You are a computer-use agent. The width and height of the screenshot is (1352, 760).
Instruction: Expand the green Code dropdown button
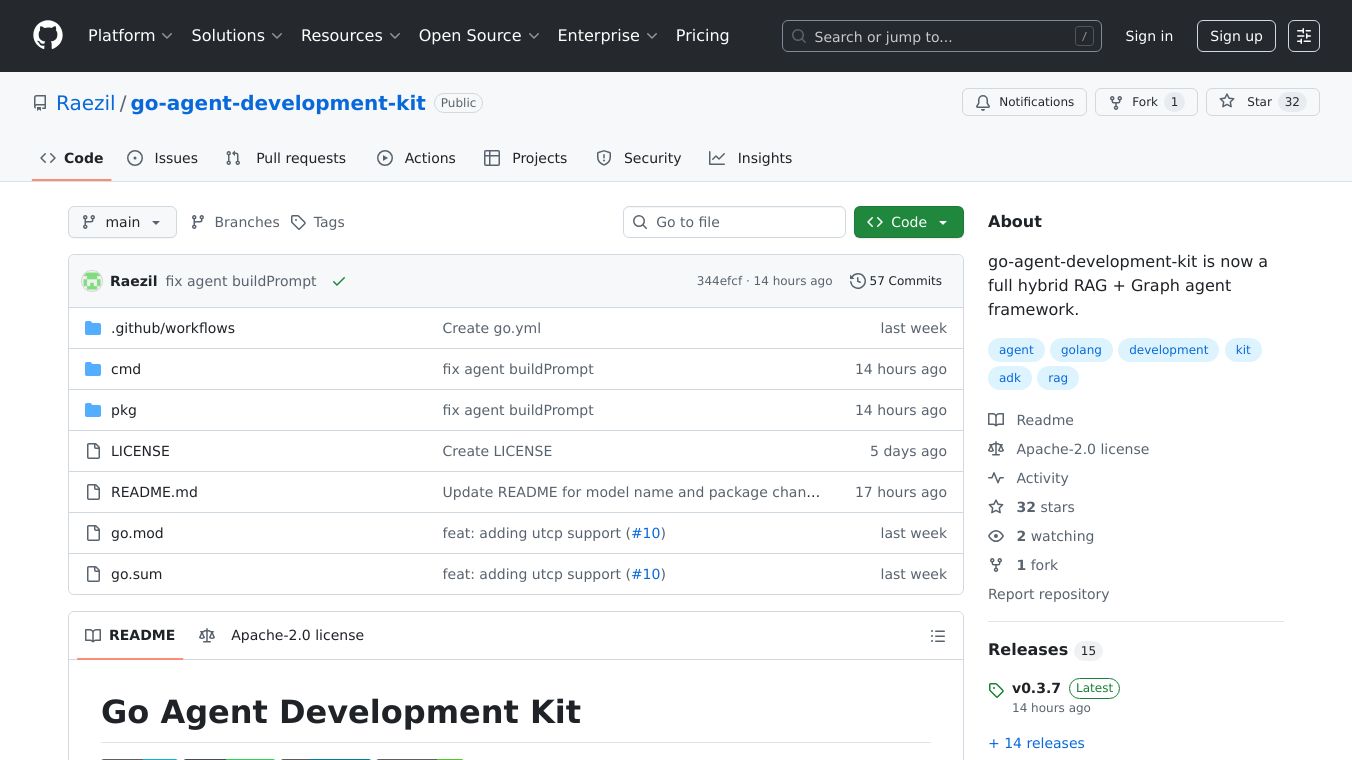tap(908, 222)
